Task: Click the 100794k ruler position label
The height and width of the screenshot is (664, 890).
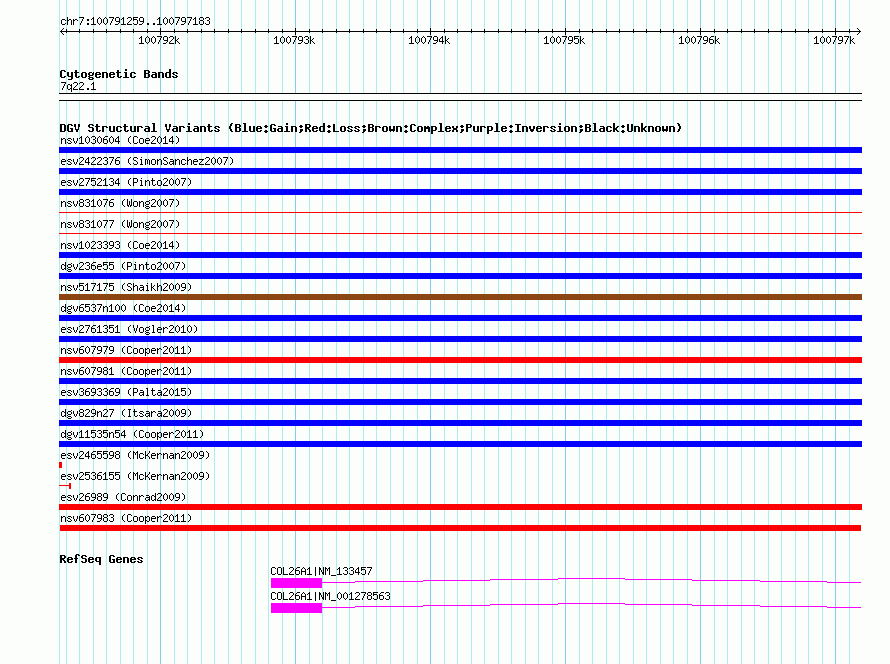Action: point(429,40)
